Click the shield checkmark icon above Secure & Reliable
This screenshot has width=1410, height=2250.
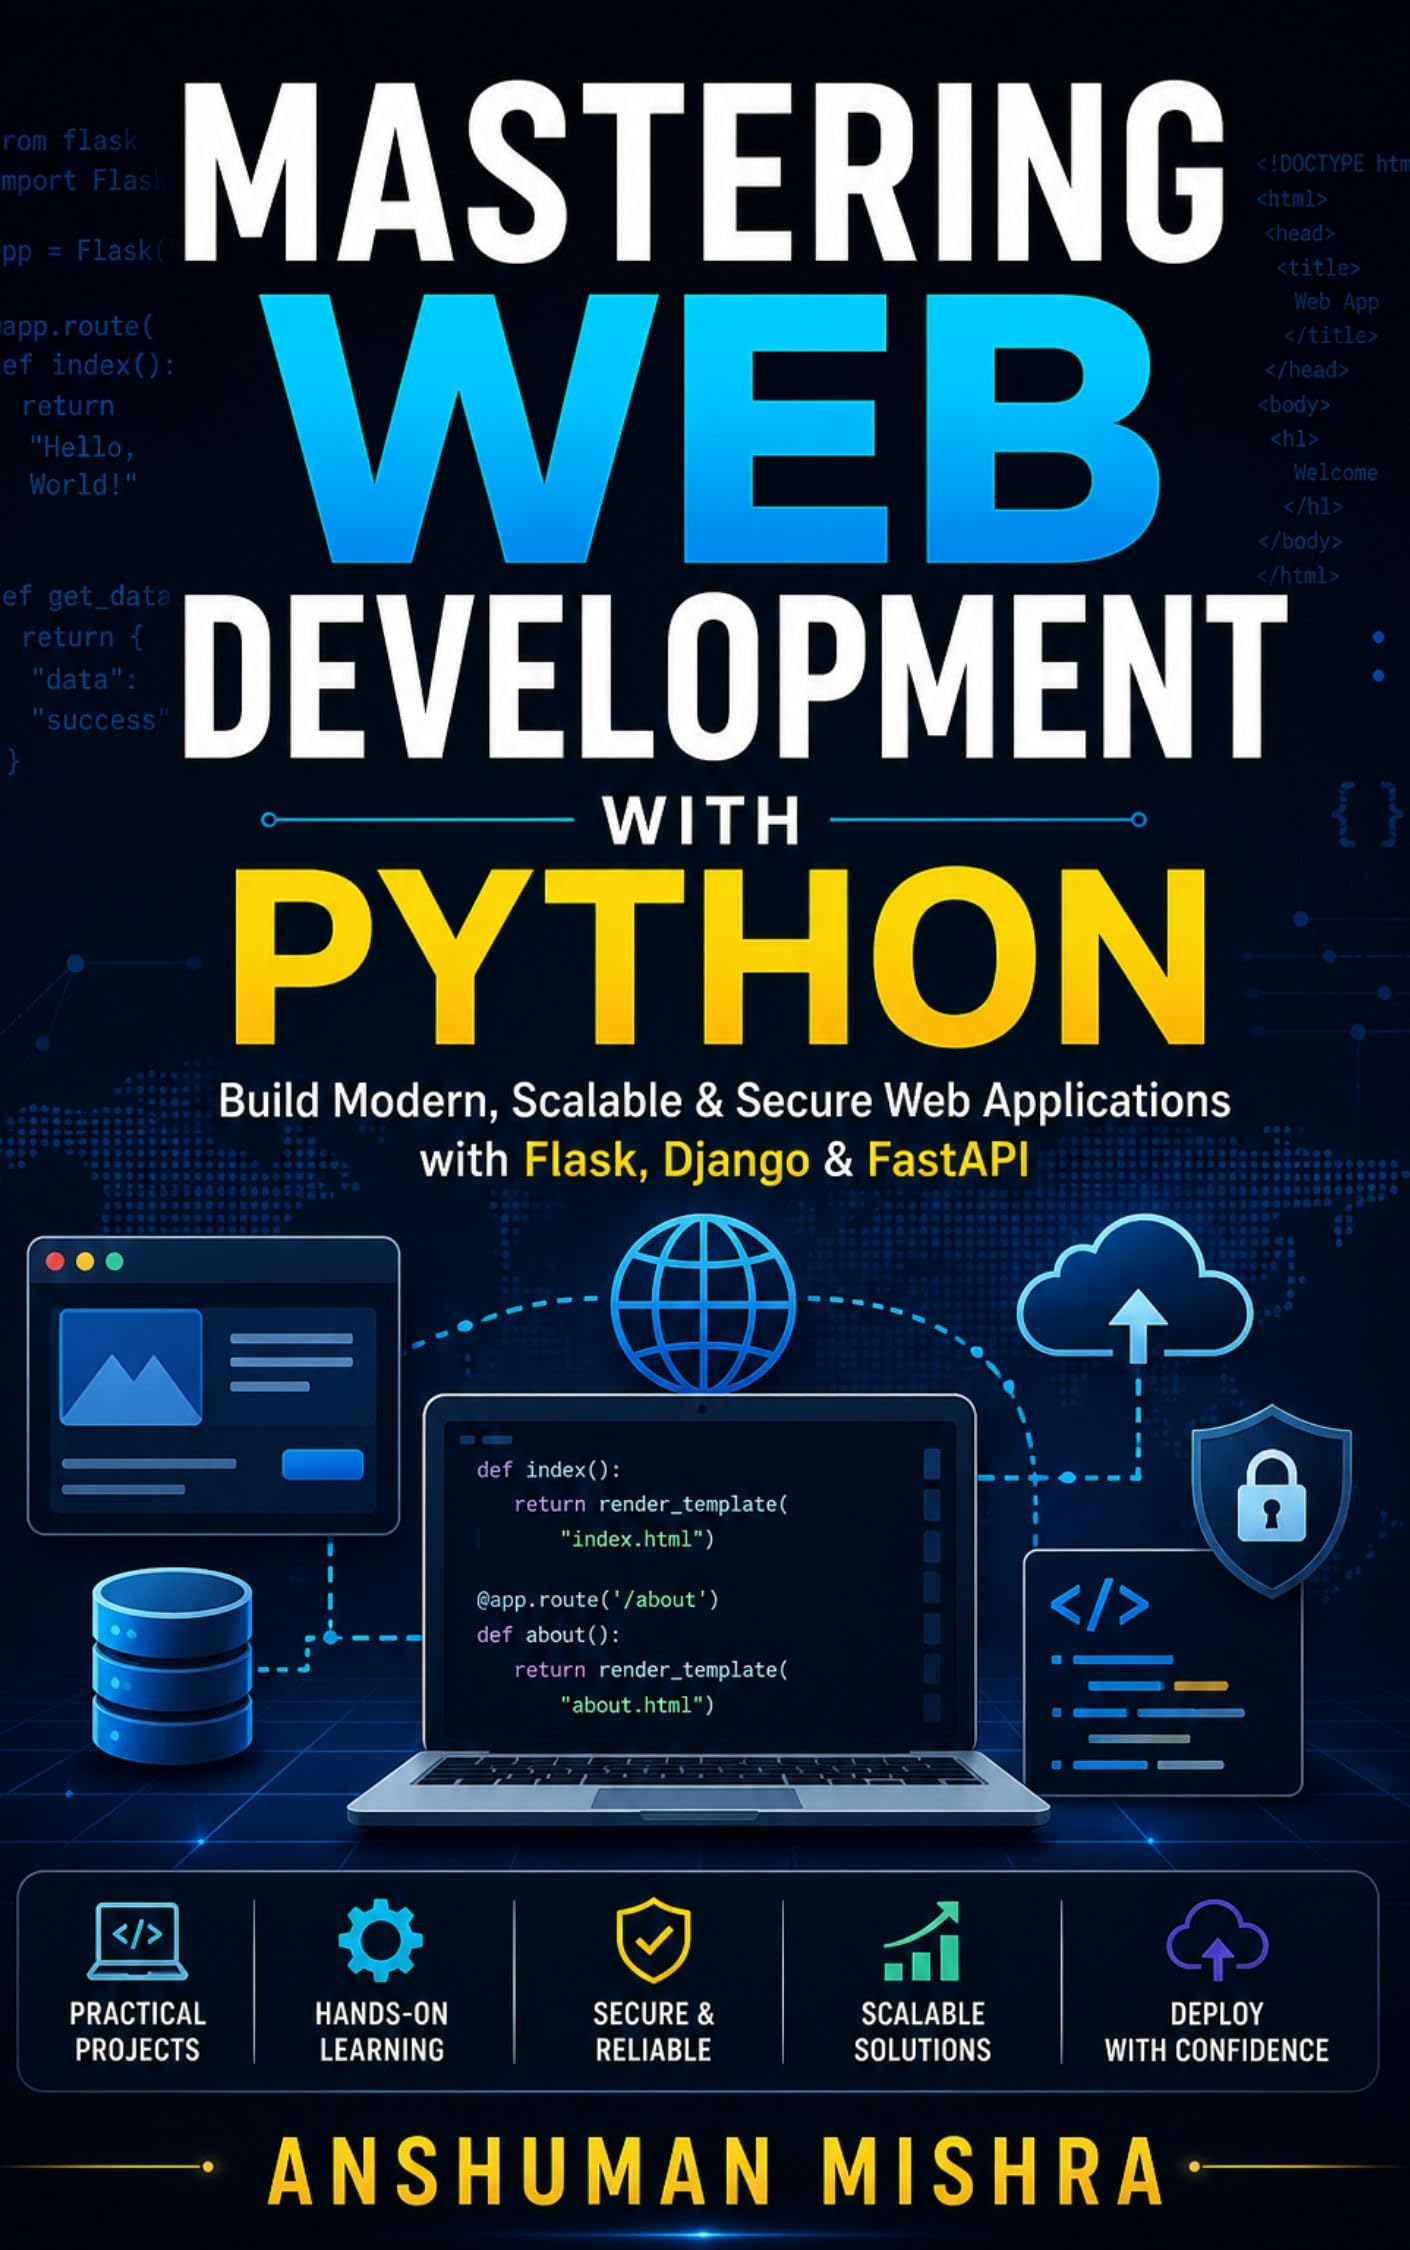pos(653,1940)
